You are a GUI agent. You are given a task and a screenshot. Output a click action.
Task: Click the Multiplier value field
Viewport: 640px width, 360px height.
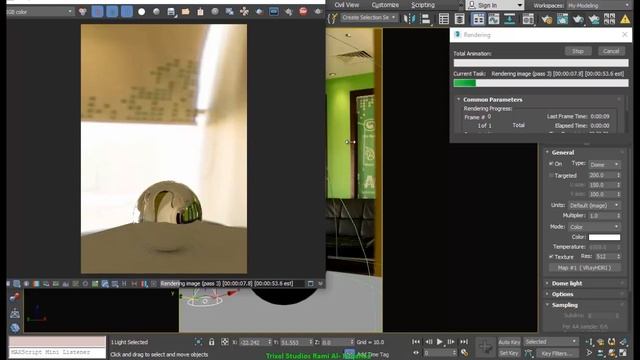(602, 216)
